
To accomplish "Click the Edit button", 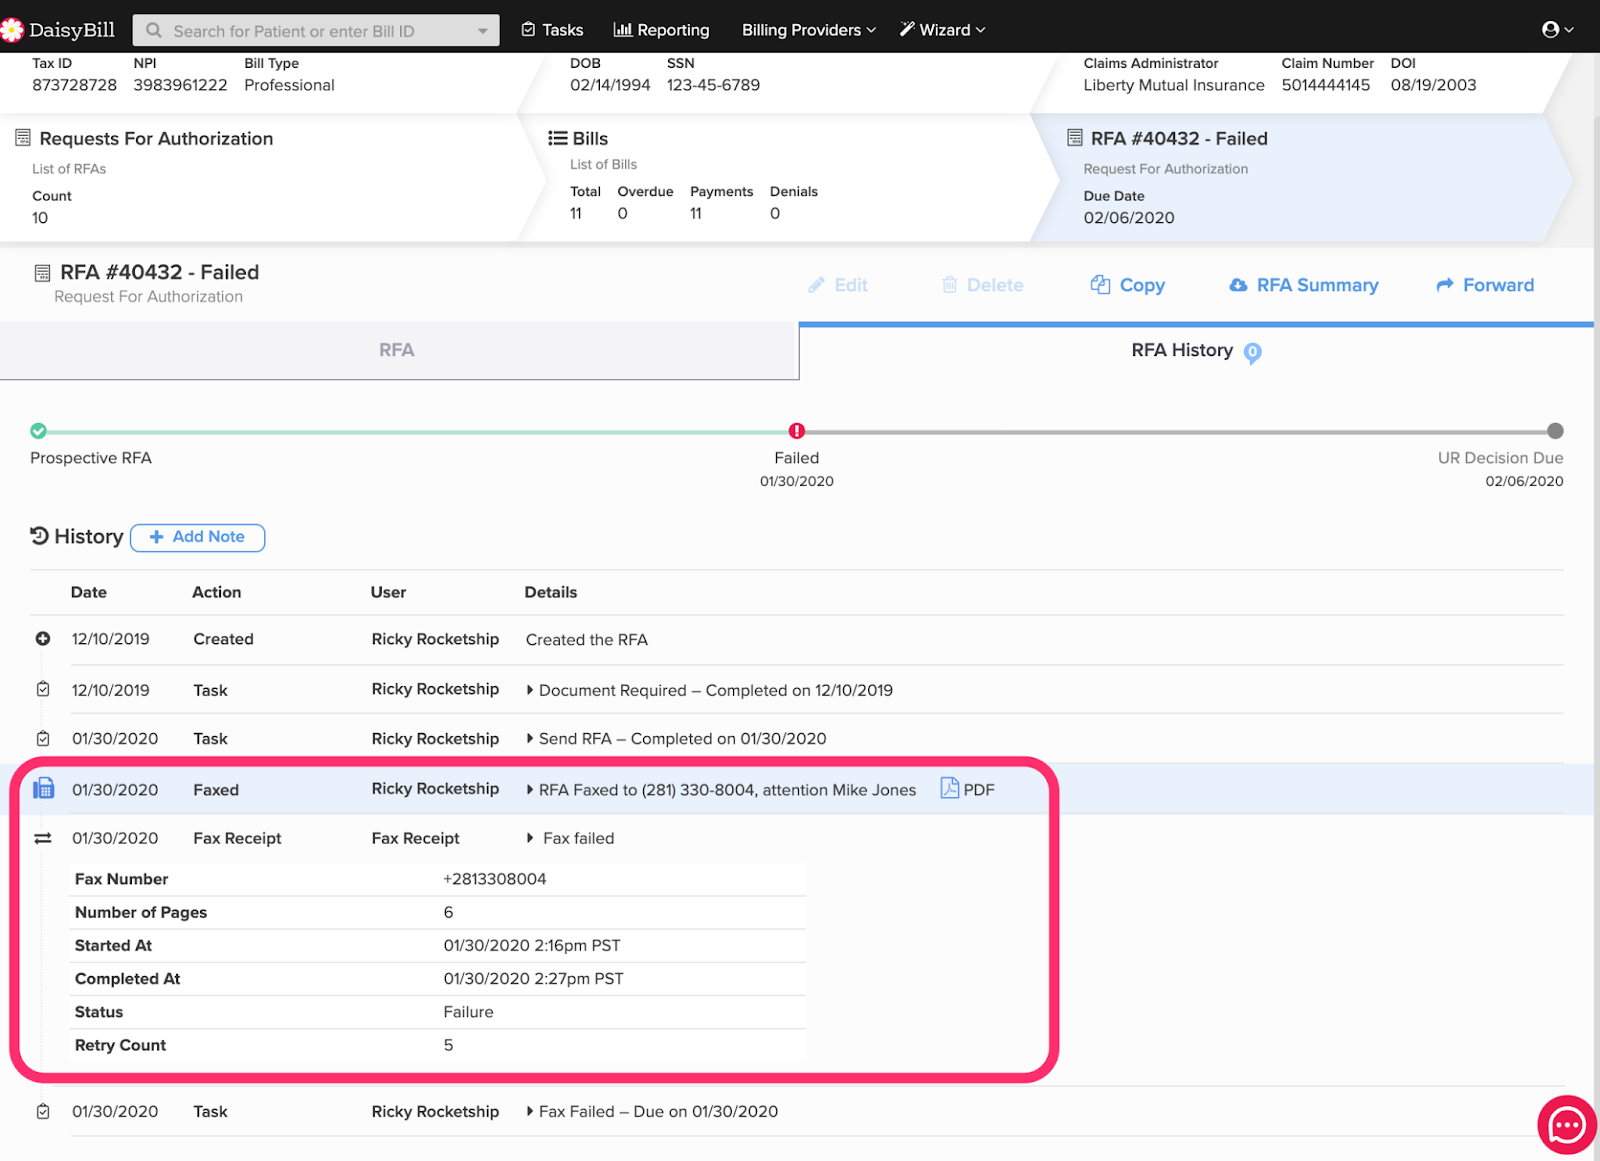I will (838, 285).
